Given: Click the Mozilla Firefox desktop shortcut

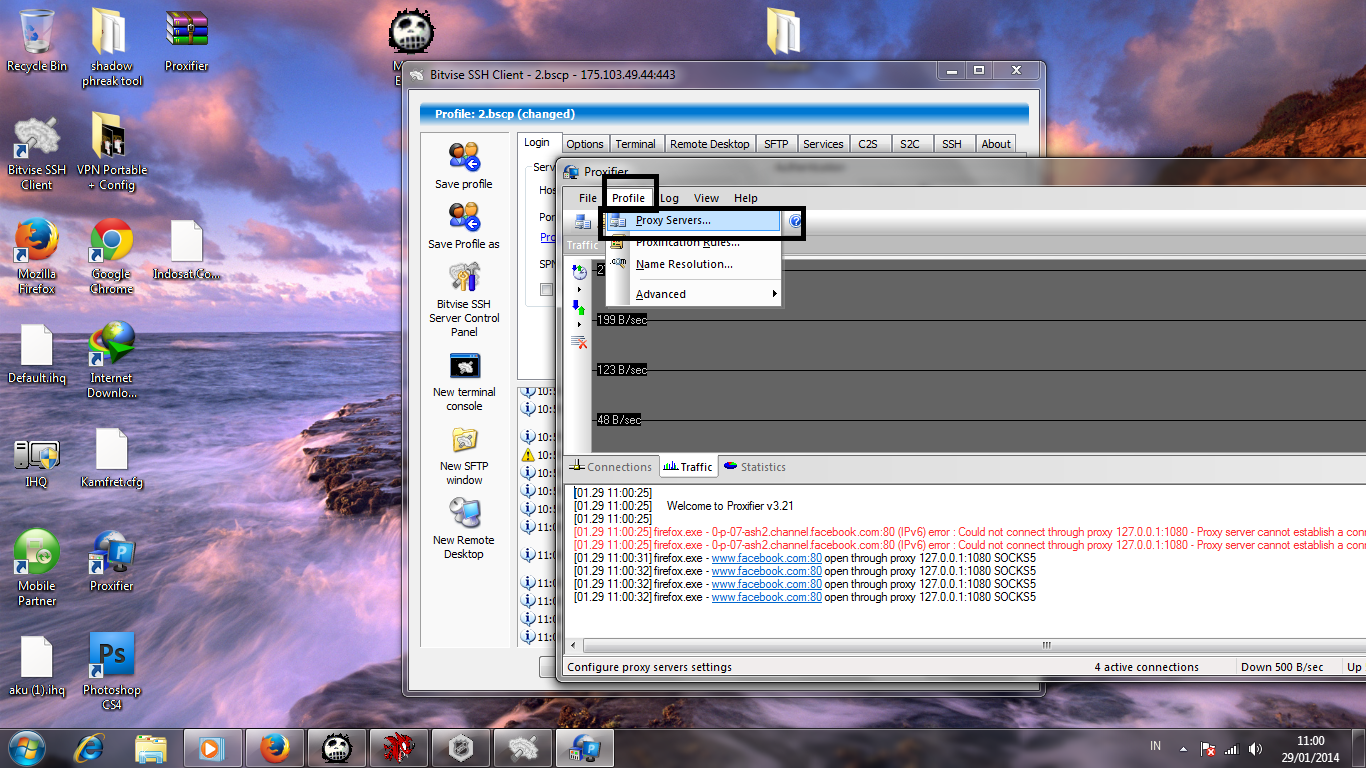Looking at the screenshot, I should tap(37, 257).
